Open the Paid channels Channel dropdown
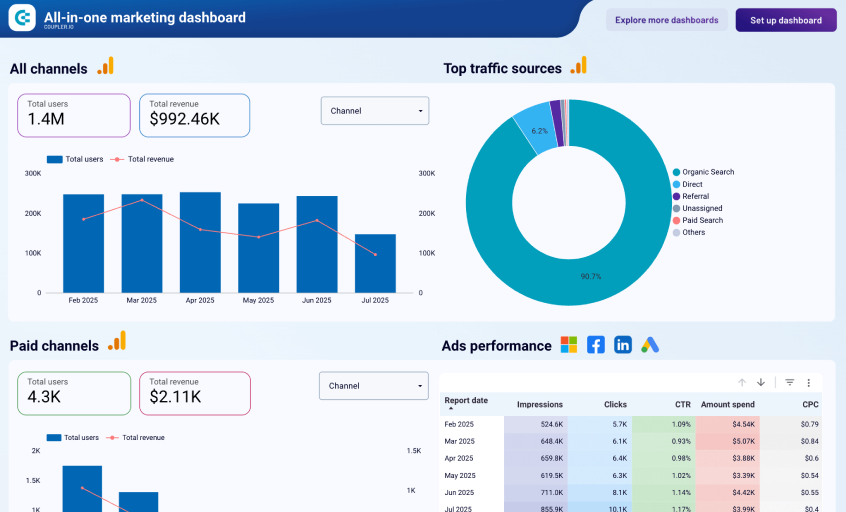 (x=374, y=386)
